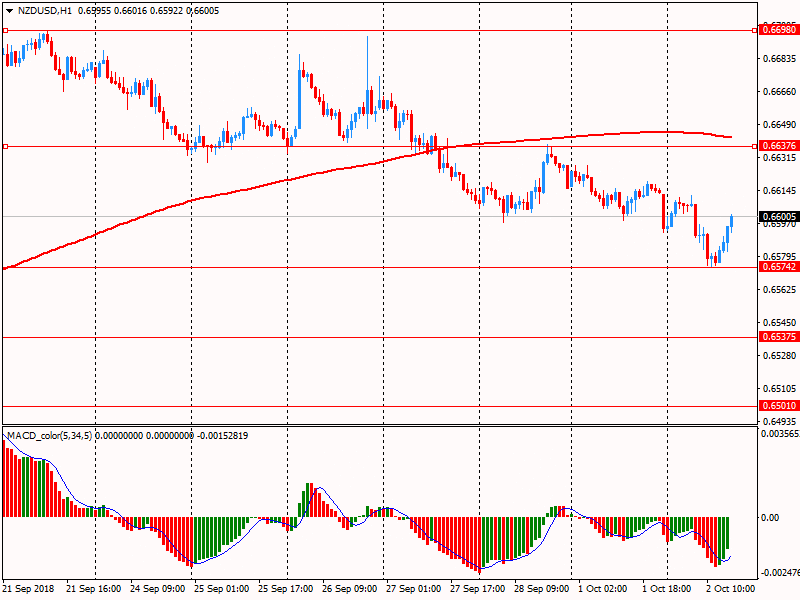
Task: Click right square handle of 0.66376 line
Action: pyautogui.click(x=755, y=147)
